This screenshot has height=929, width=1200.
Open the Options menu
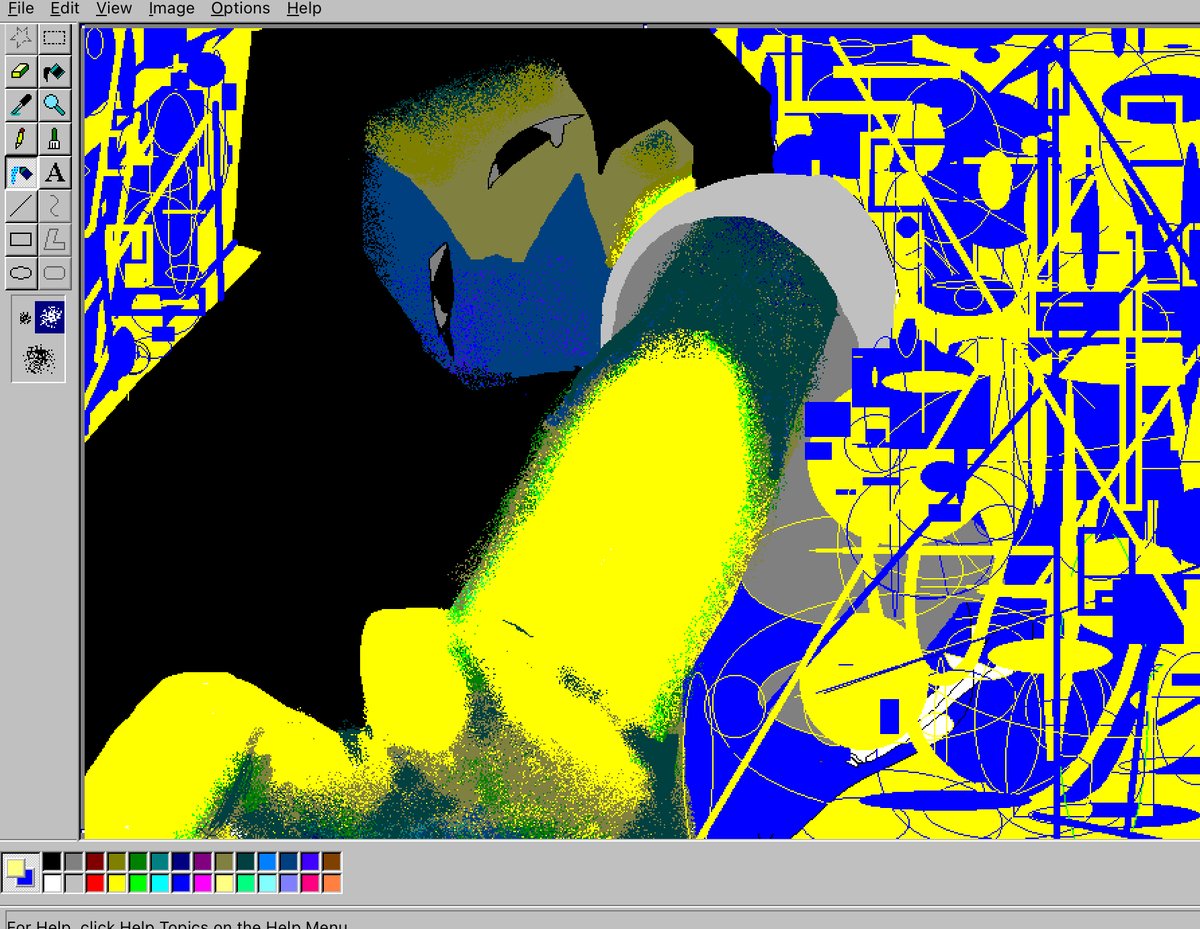[x=240, y=8]
